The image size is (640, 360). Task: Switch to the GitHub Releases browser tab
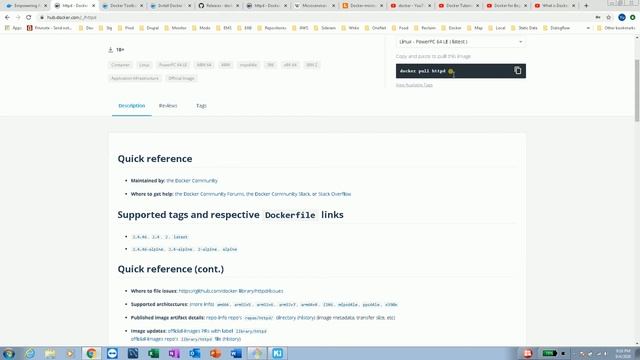point(218,6)
